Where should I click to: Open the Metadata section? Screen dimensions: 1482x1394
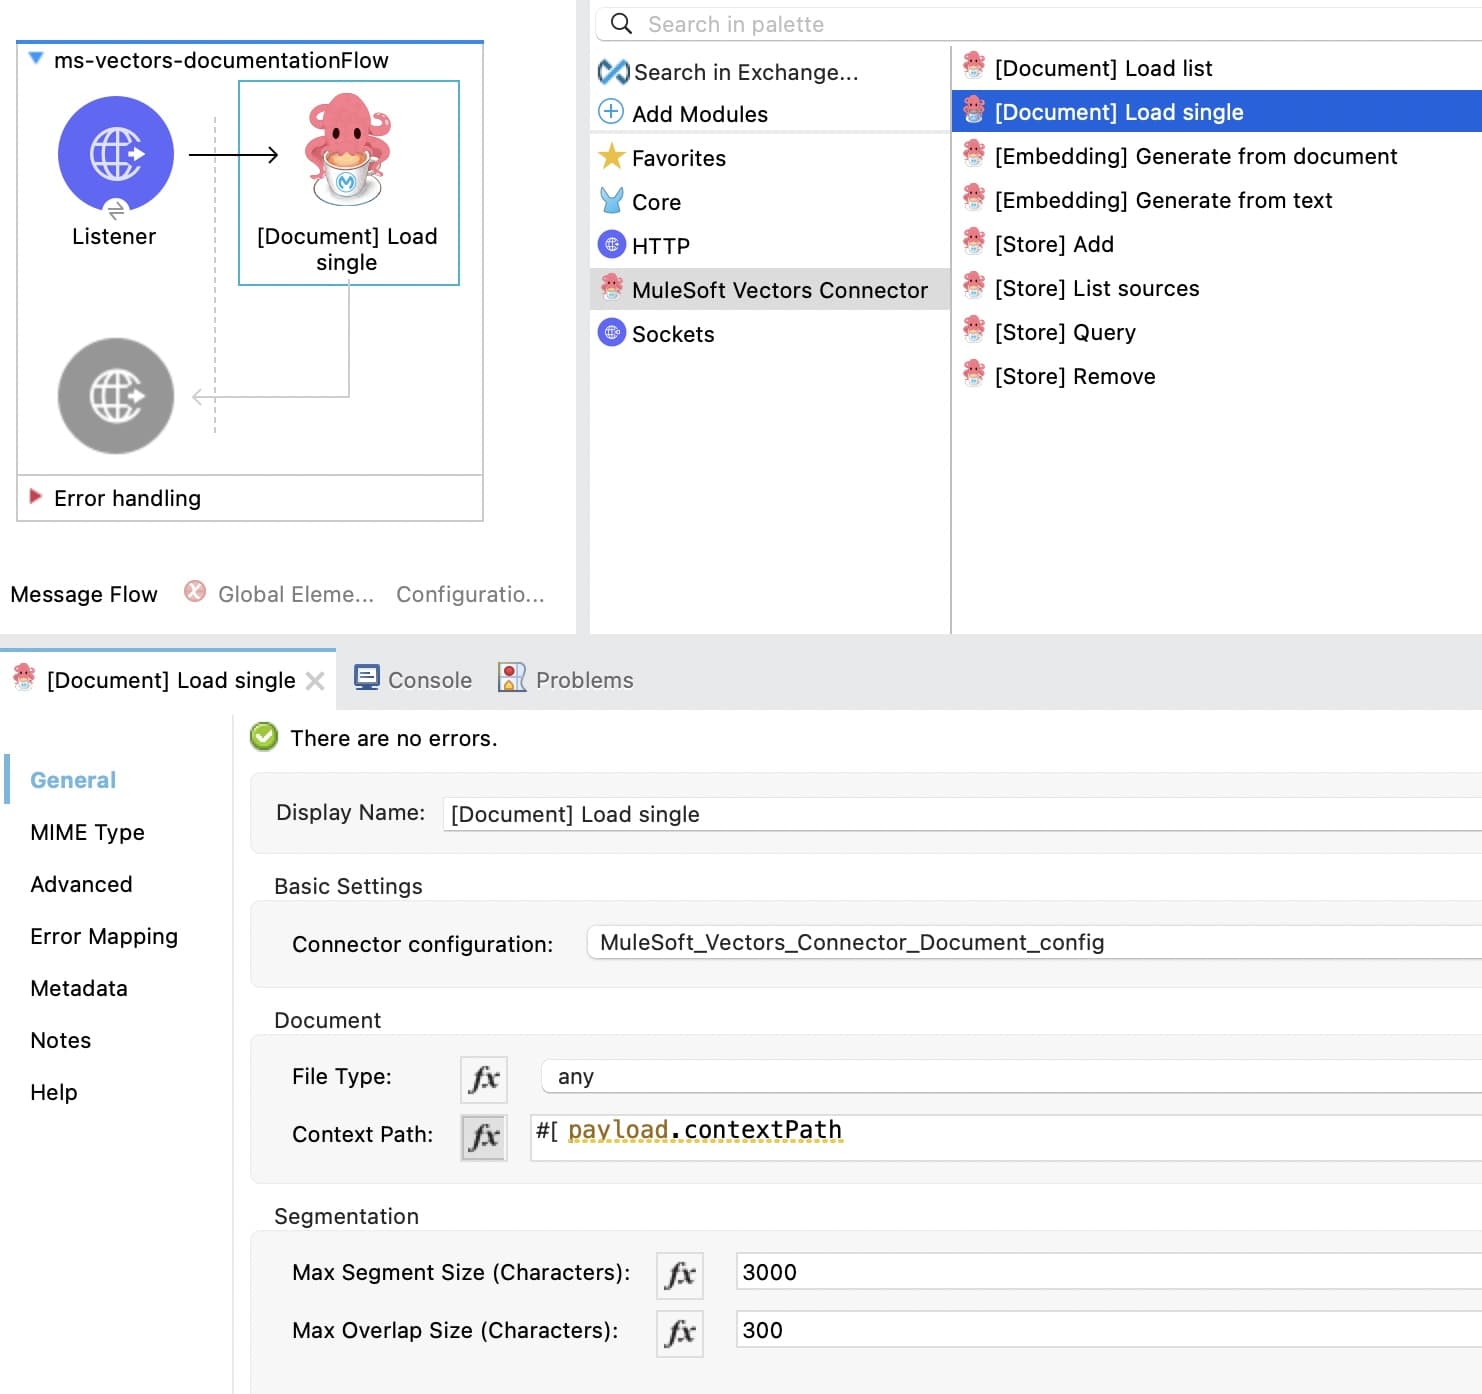79,988
